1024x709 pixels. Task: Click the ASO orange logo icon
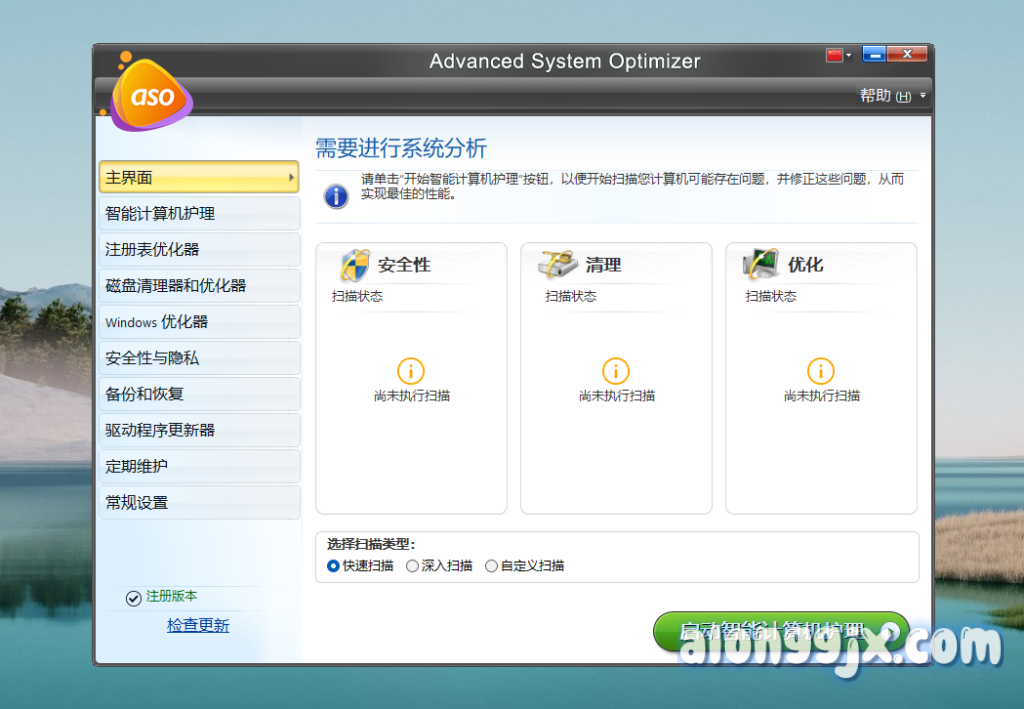coord(152,95)
